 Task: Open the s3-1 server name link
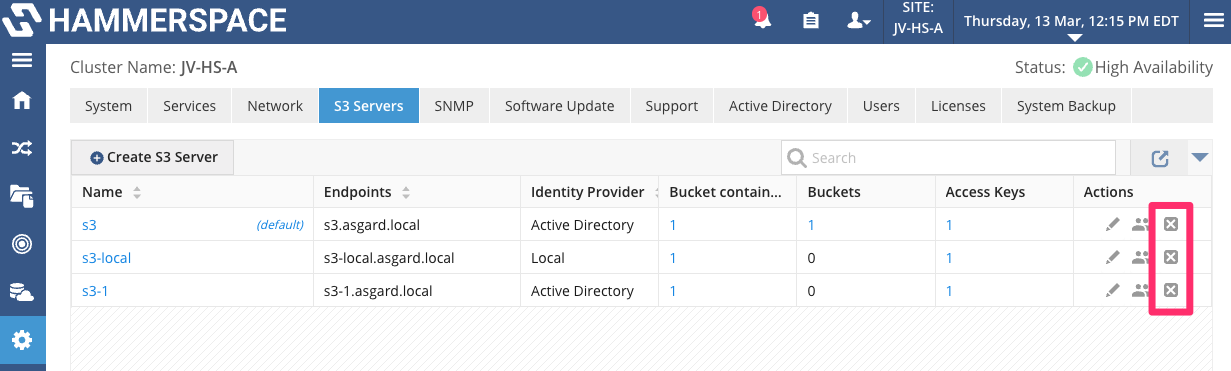pyautogui.click(x=96, y=291)
